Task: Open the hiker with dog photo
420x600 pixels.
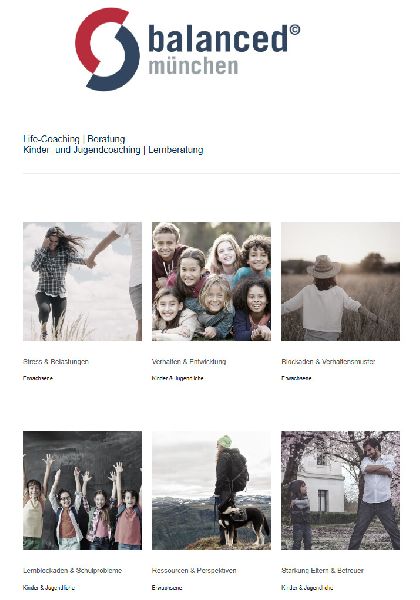Action: (211, 490)
